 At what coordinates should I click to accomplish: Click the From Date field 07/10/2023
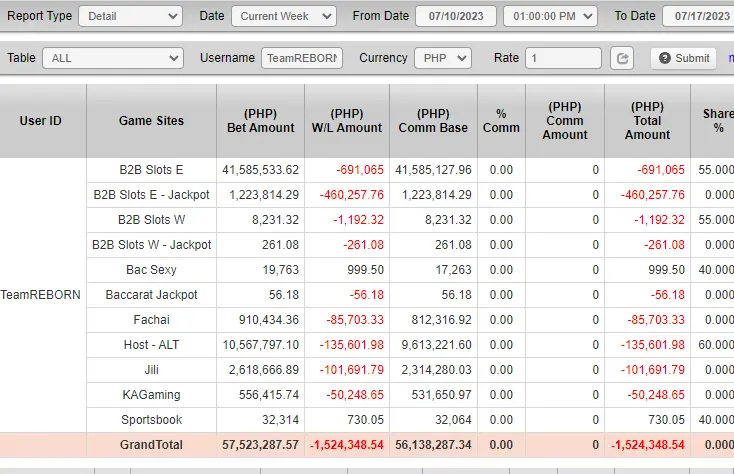(x=456, y=16)
